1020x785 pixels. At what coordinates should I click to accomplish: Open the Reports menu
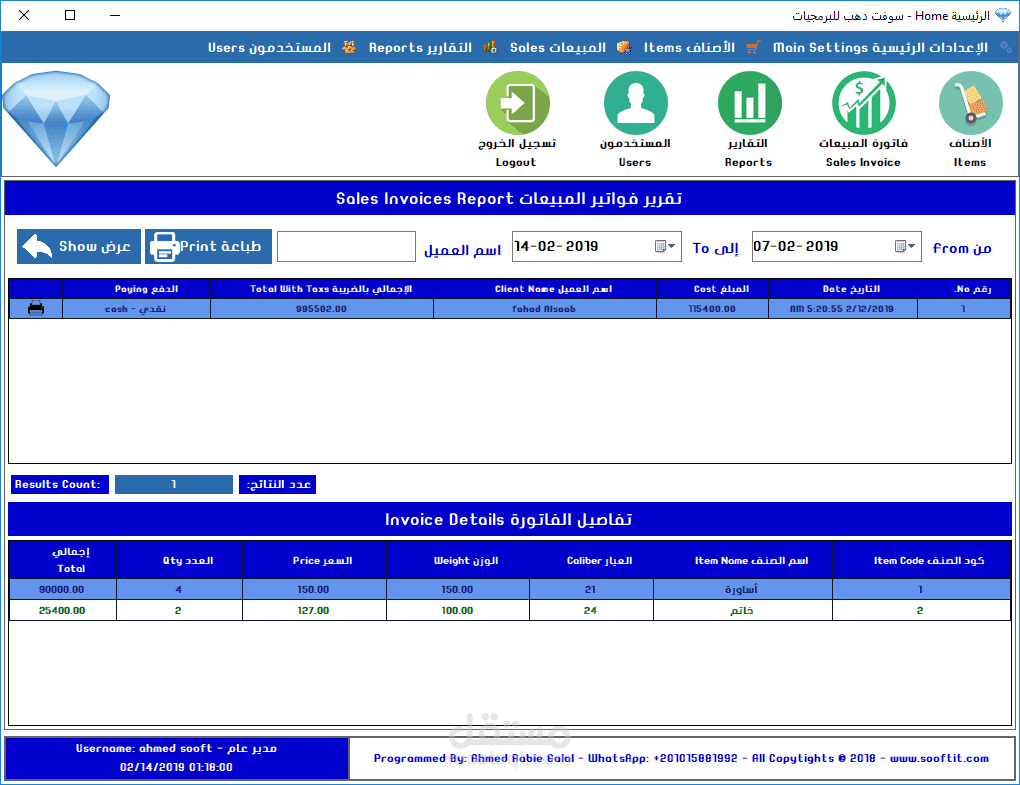coord(420,47)
